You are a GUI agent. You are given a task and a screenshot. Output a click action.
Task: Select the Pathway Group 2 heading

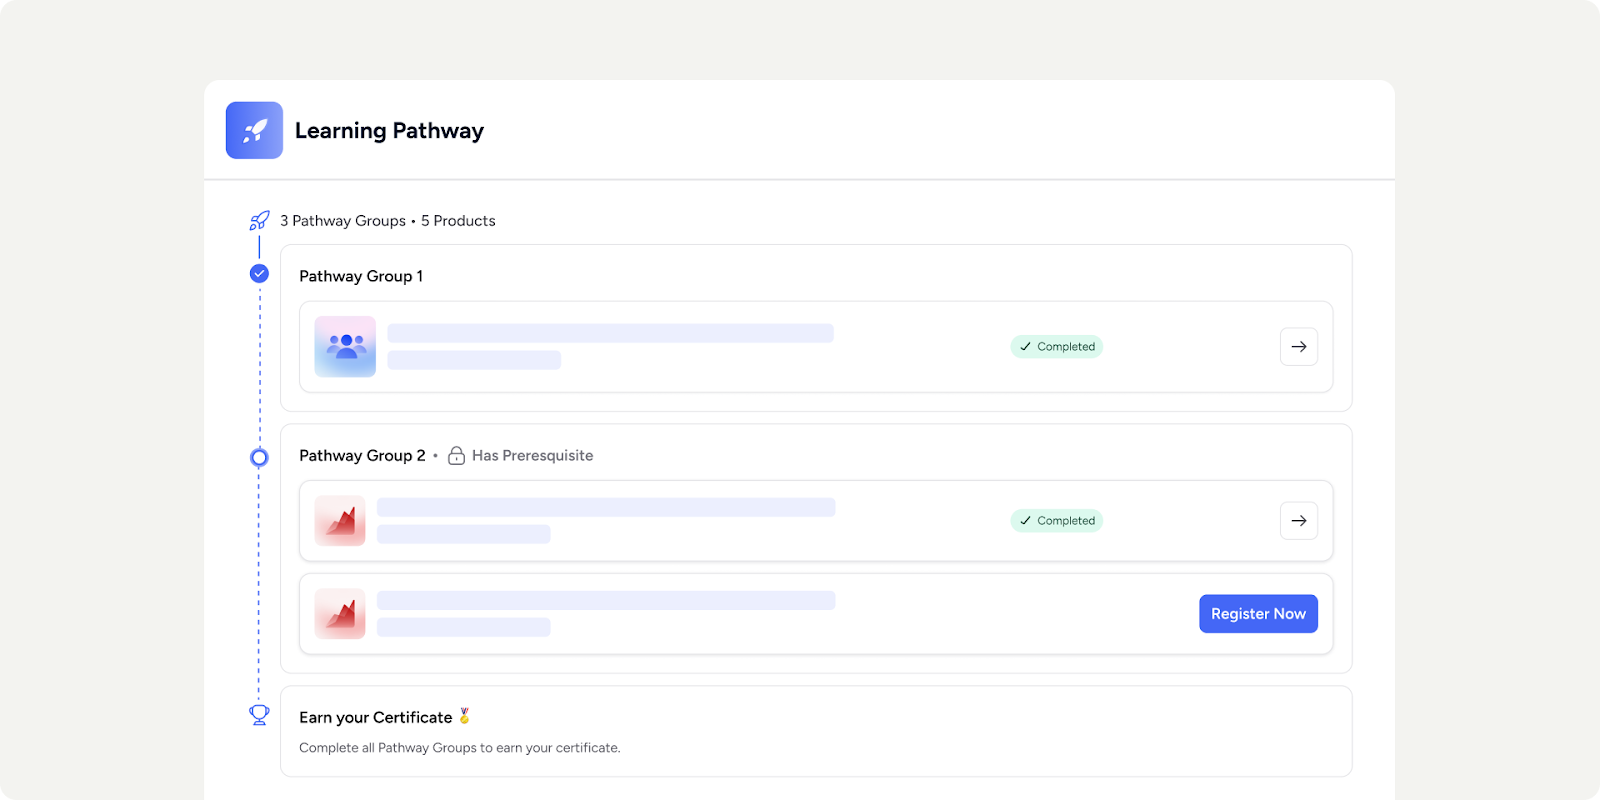click(362, 456)
